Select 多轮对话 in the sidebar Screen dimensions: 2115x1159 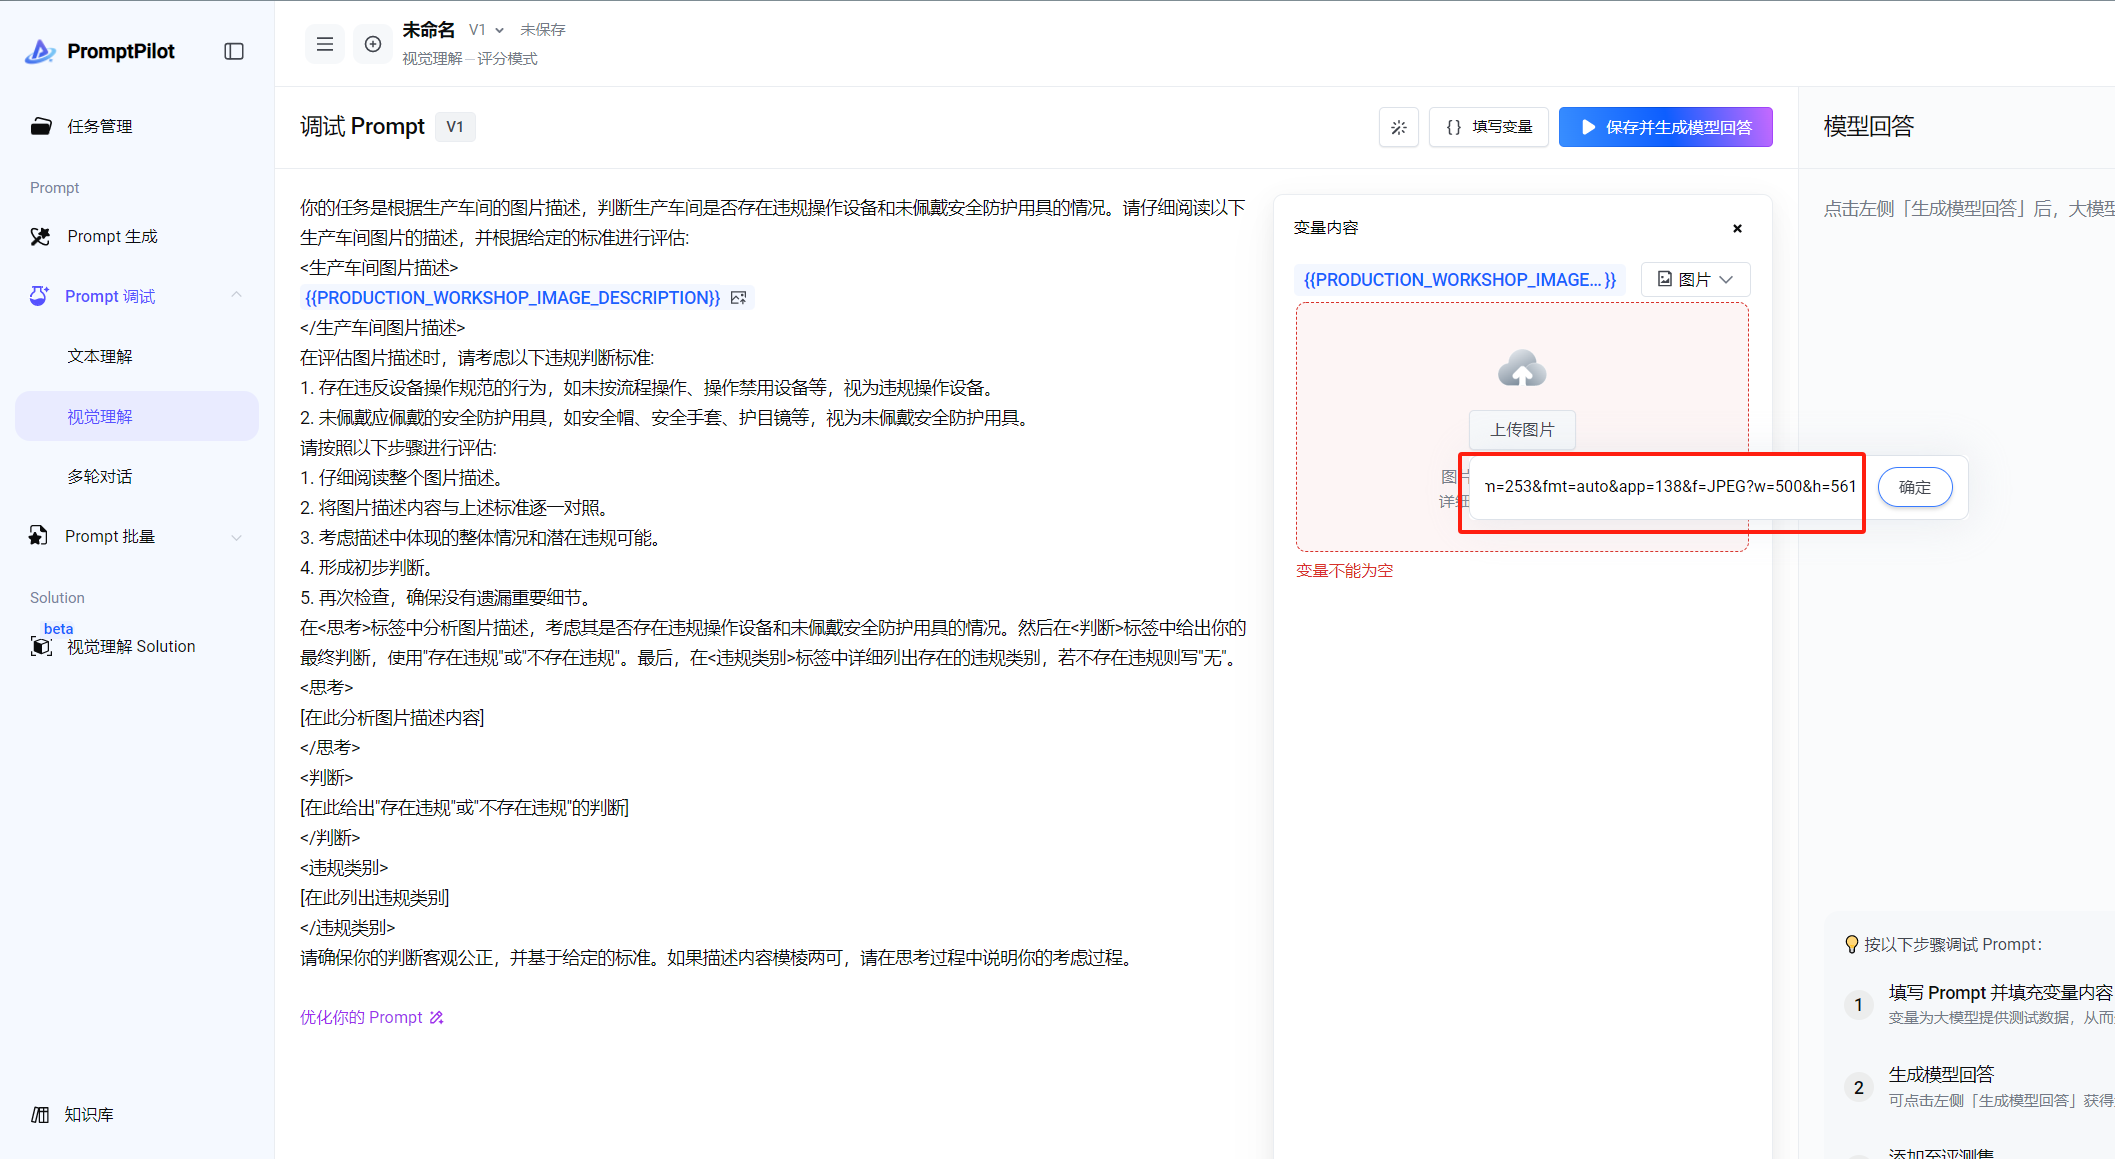coord(100,476)
